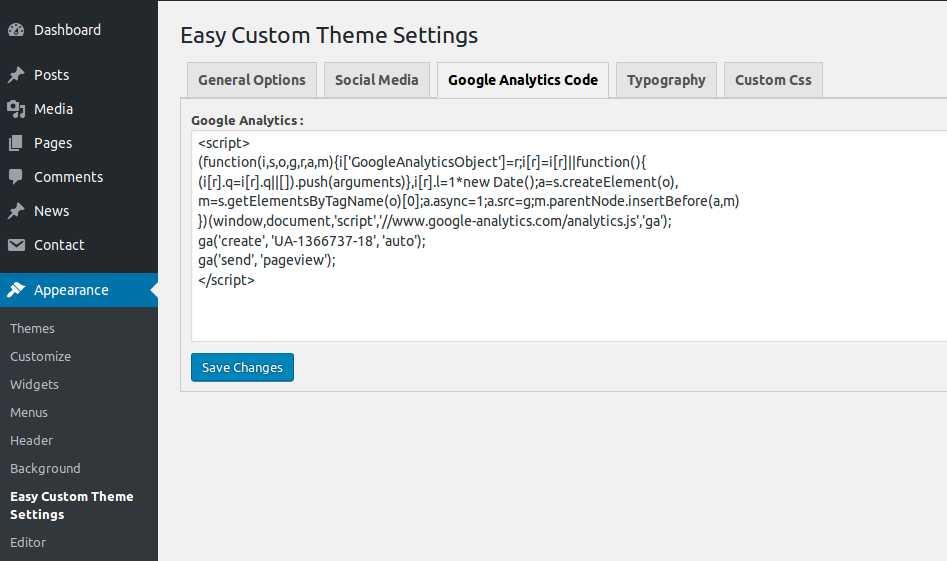
Task: Open the theme Editor link
Action: pos(28,542)
